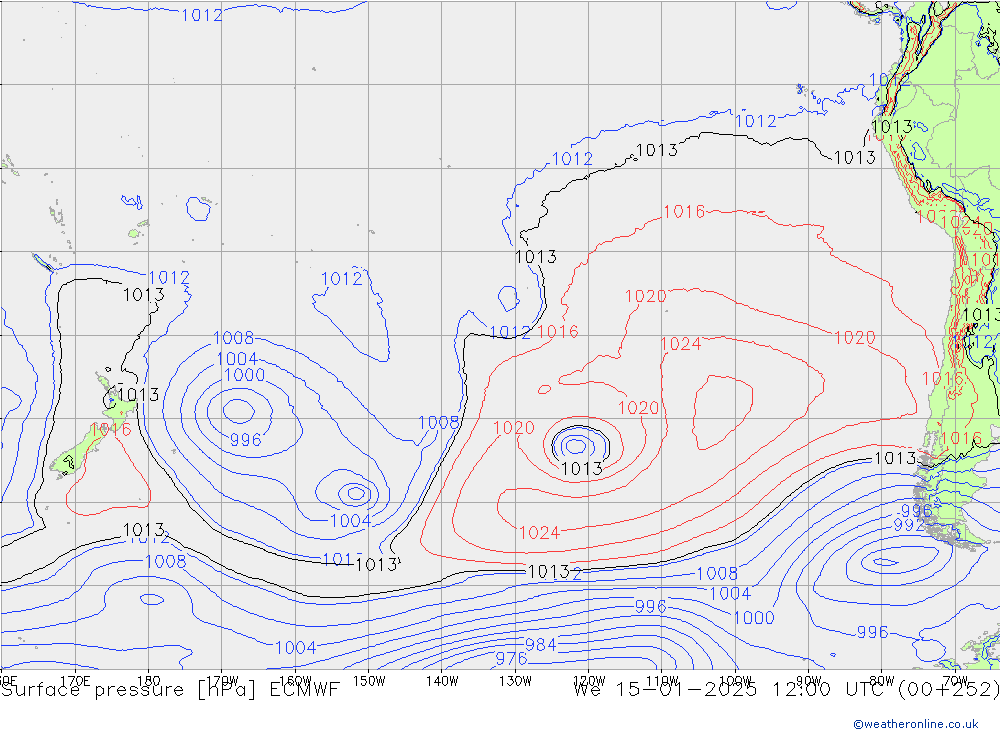Click the 140W longitude axis label
The width and height of the screenshot is (1000, 733).
pos(441,681)
